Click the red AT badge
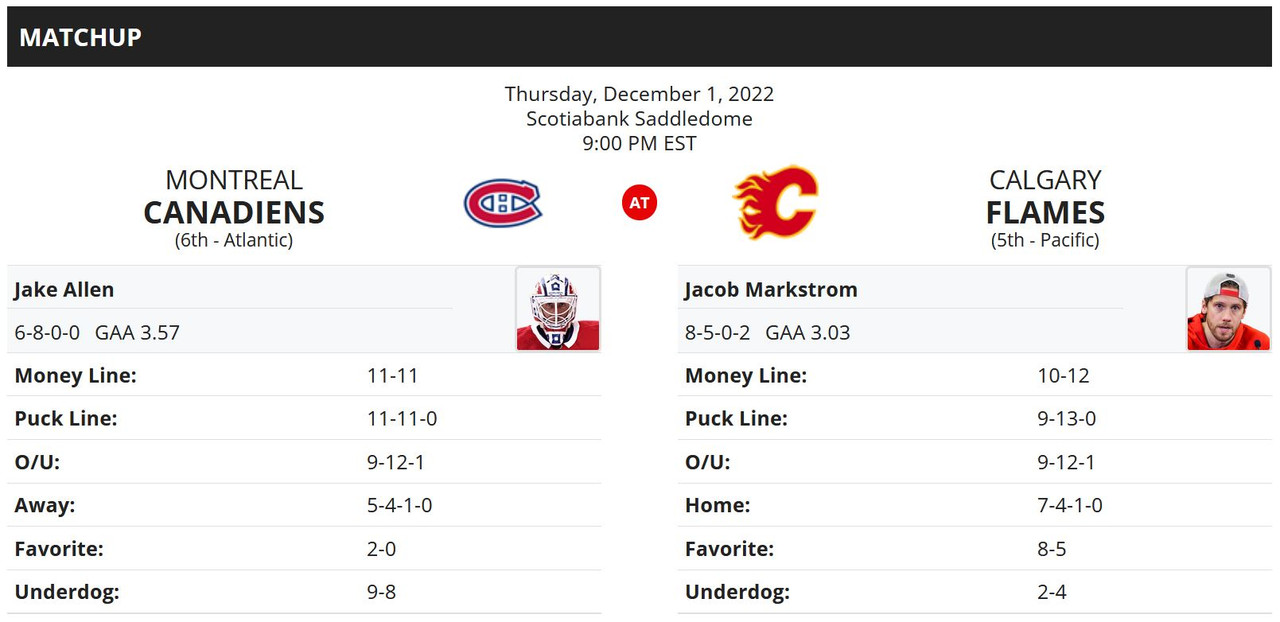 [x=640, y=203]
